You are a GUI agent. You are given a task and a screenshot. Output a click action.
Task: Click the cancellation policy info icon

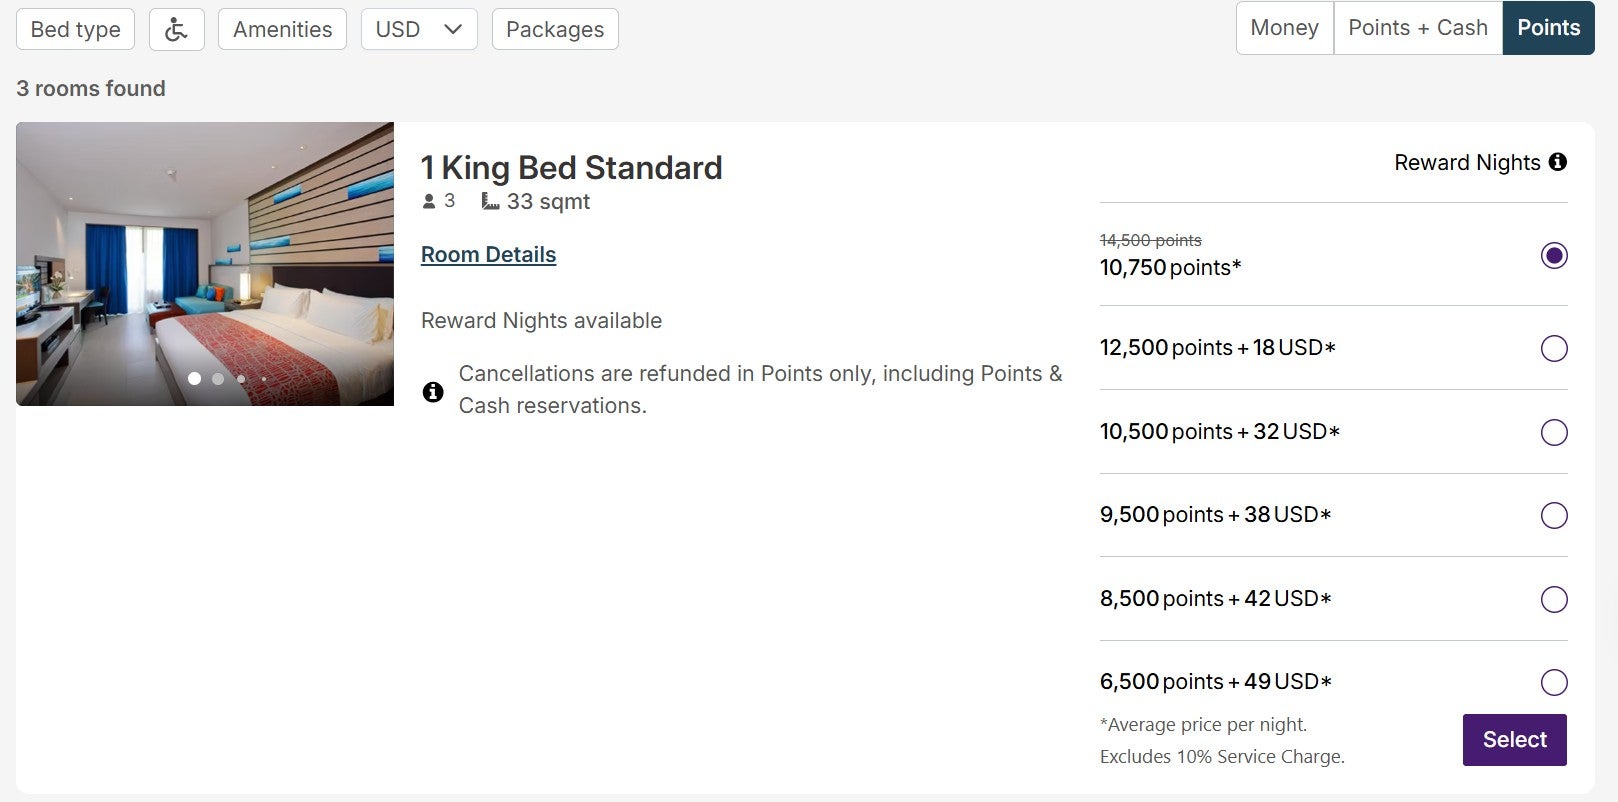433,391
